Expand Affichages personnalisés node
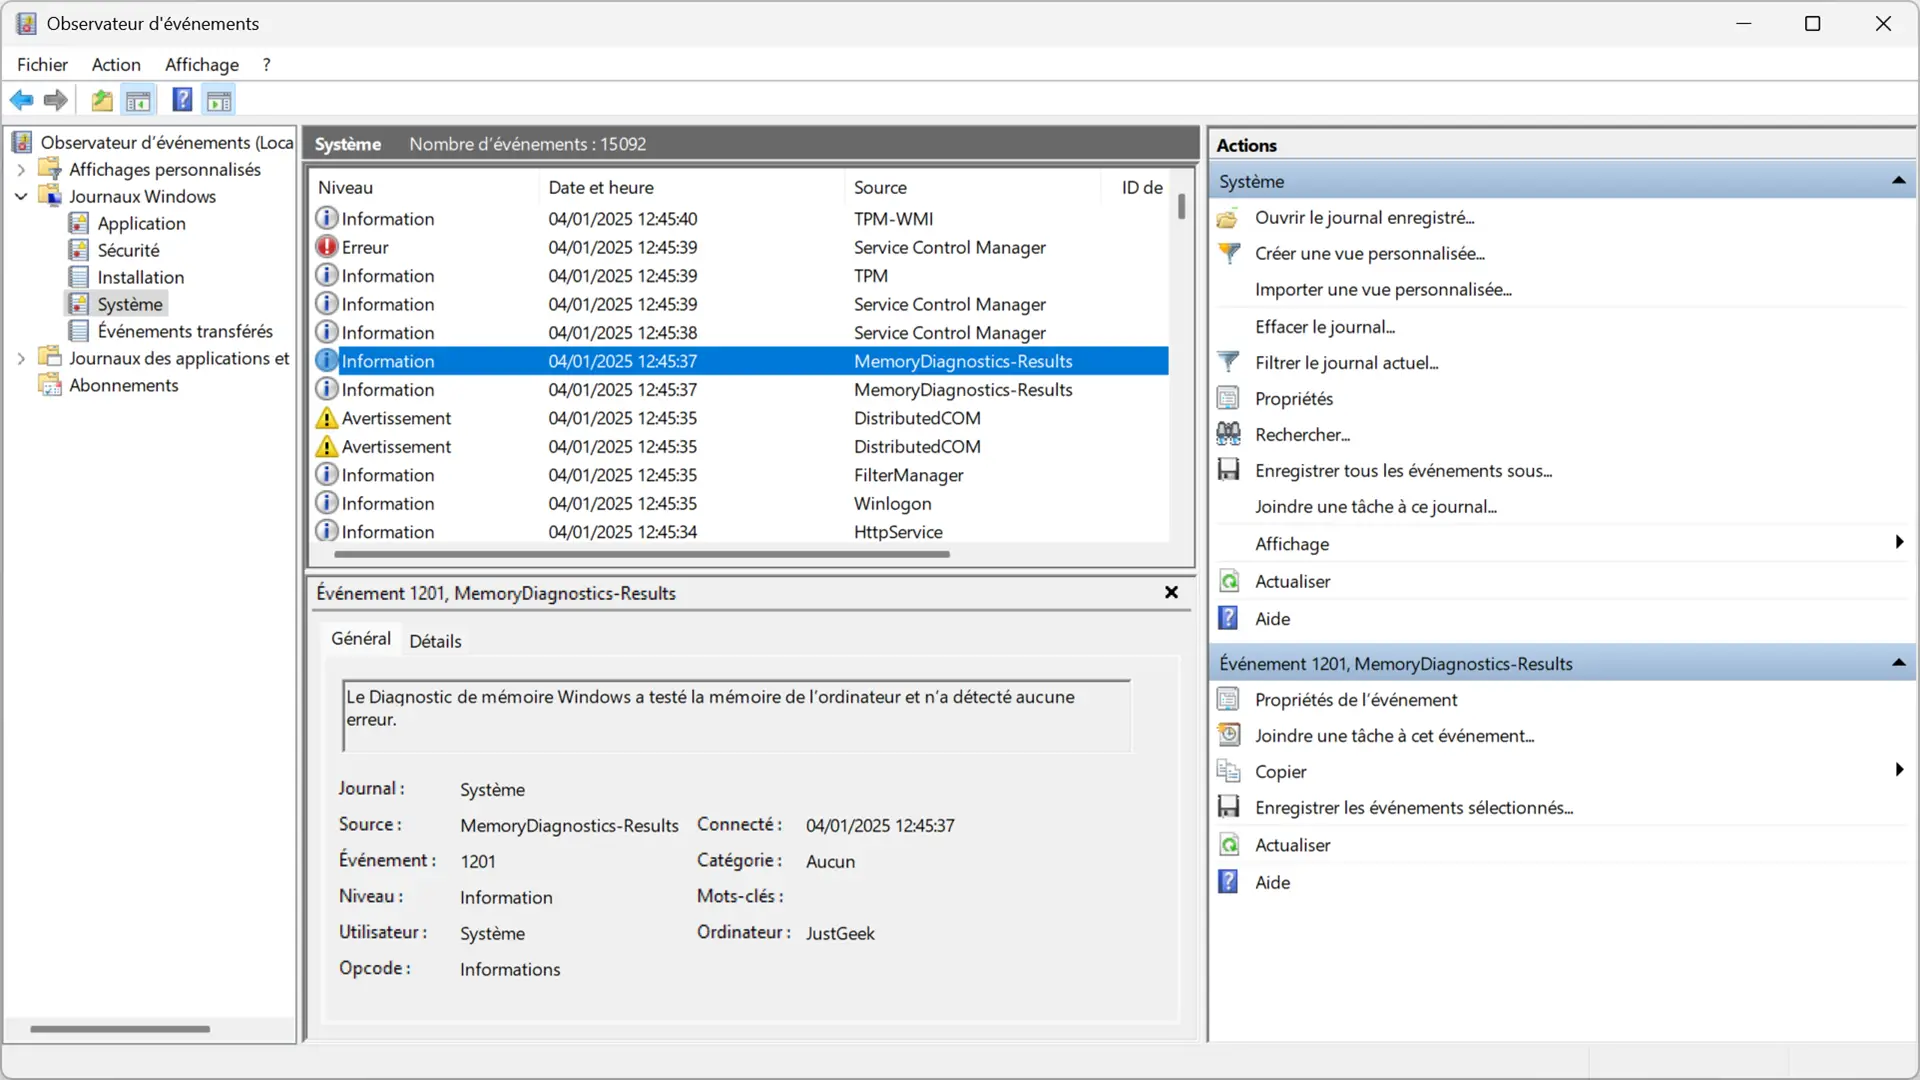Screen dimensions: 1920x1080 coord(21,170)
